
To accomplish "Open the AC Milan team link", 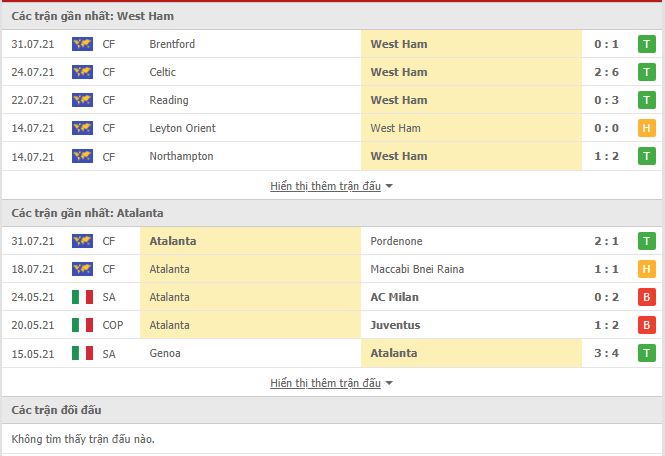I will coord(394,297).
